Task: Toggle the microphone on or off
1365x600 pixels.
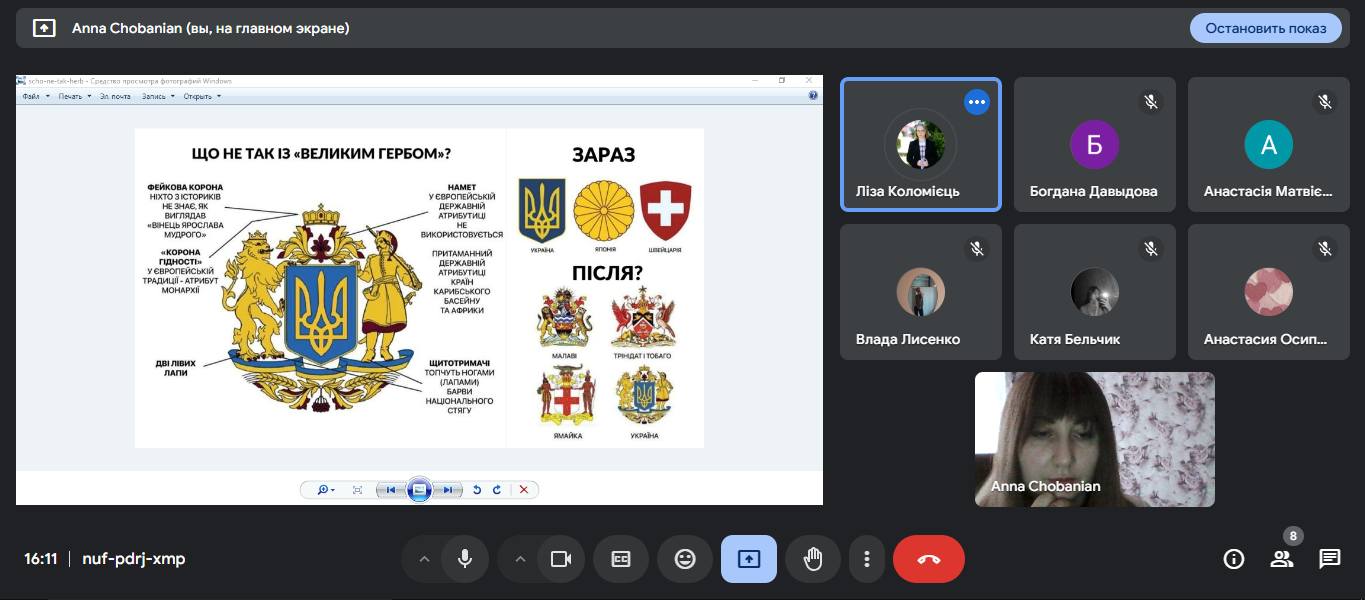Action: tap(464, 559)
